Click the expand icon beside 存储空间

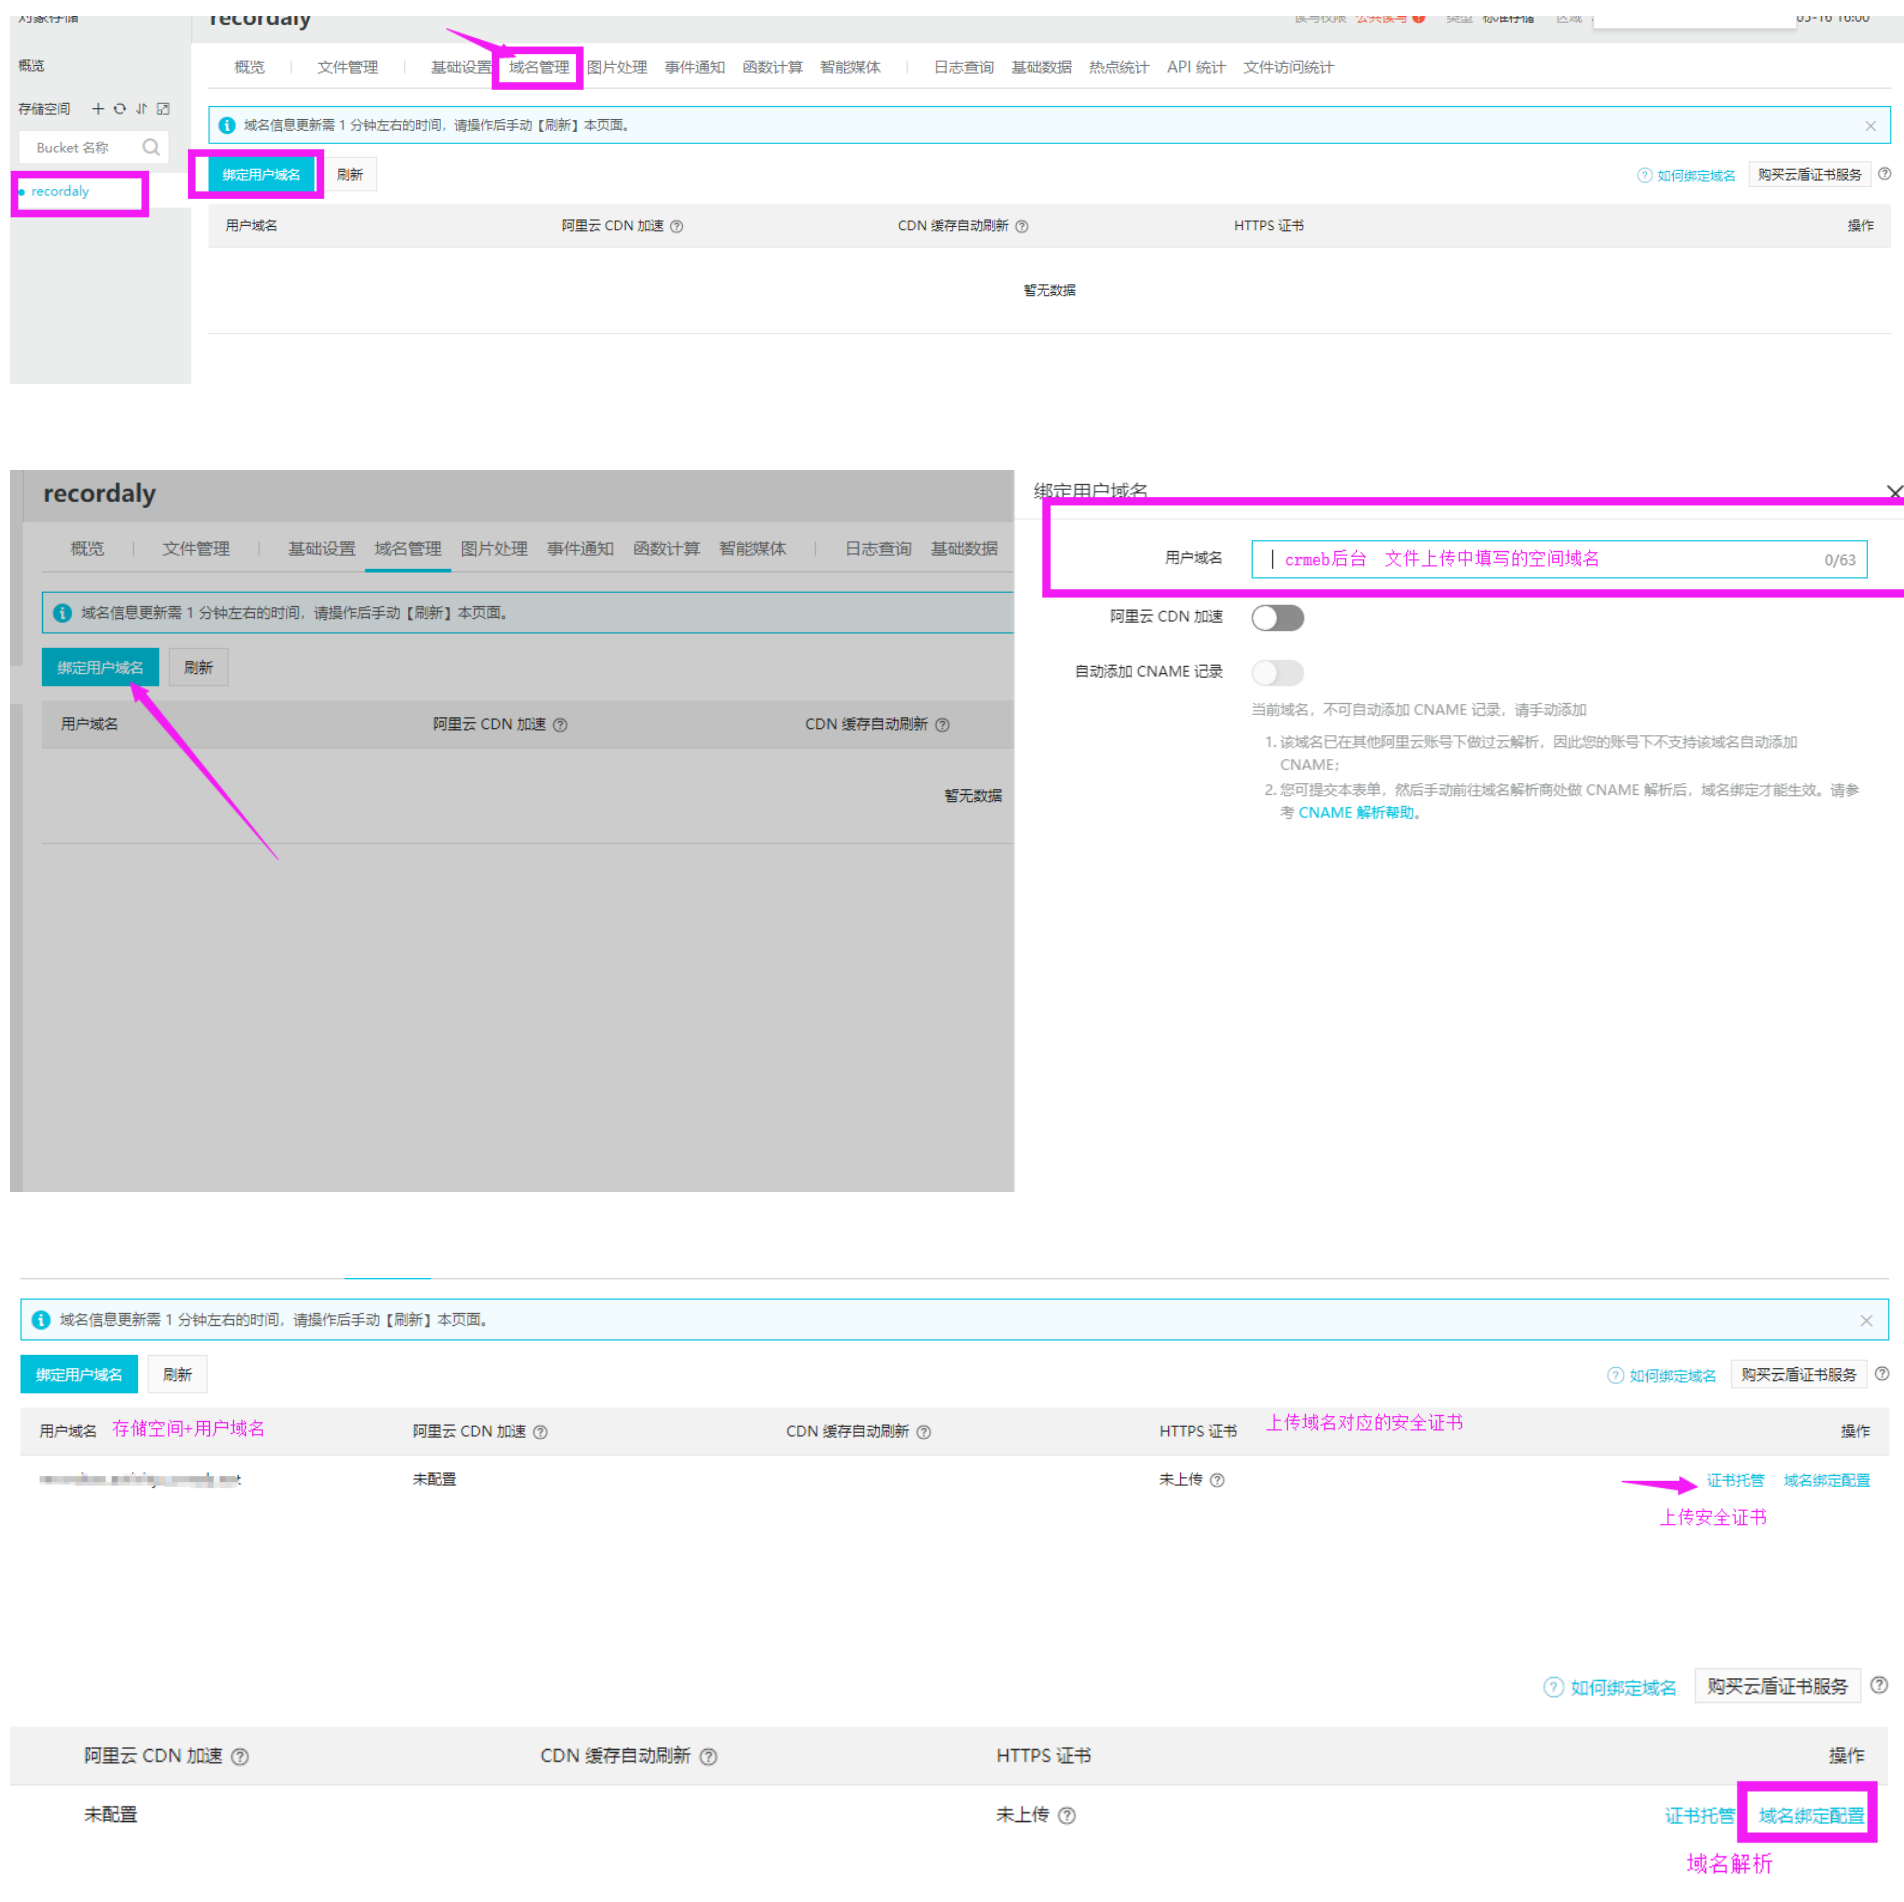[163, 109]
